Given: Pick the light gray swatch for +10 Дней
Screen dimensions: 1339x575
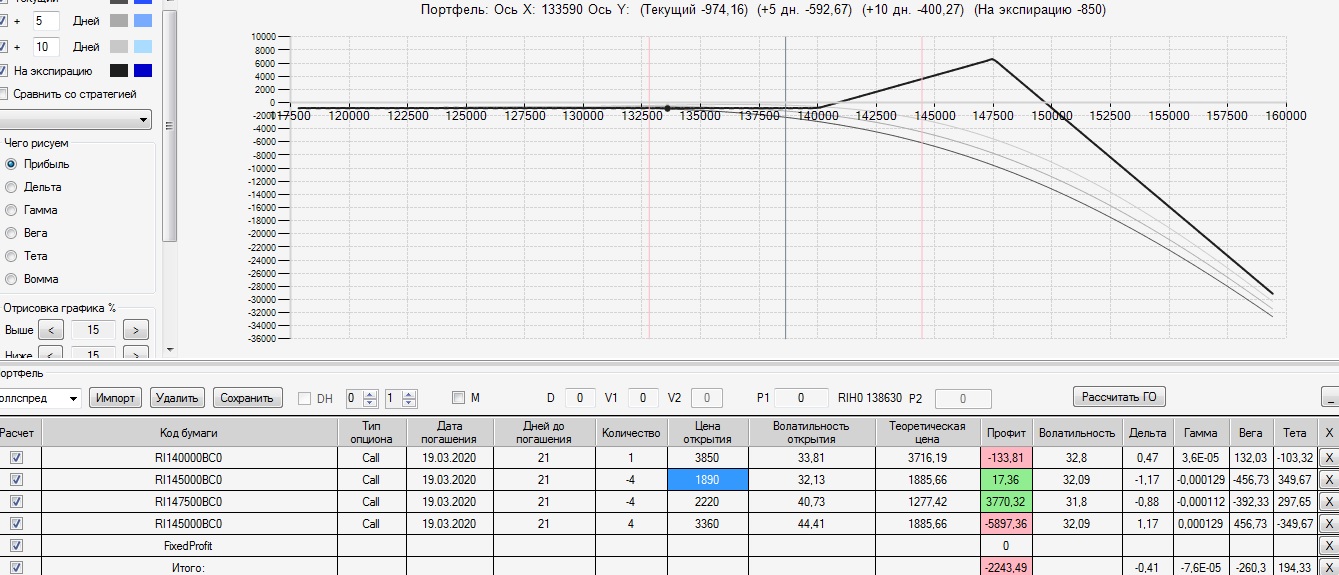Looking at the screenshot, I should tap(119, 46).
